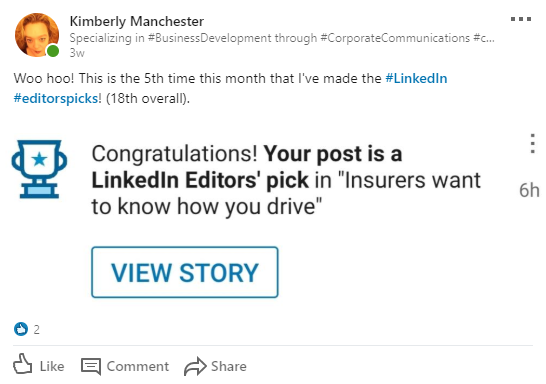Click the Comment speech bubble icon
Viewport: 546px width, 384px height.
coord(91,367)
